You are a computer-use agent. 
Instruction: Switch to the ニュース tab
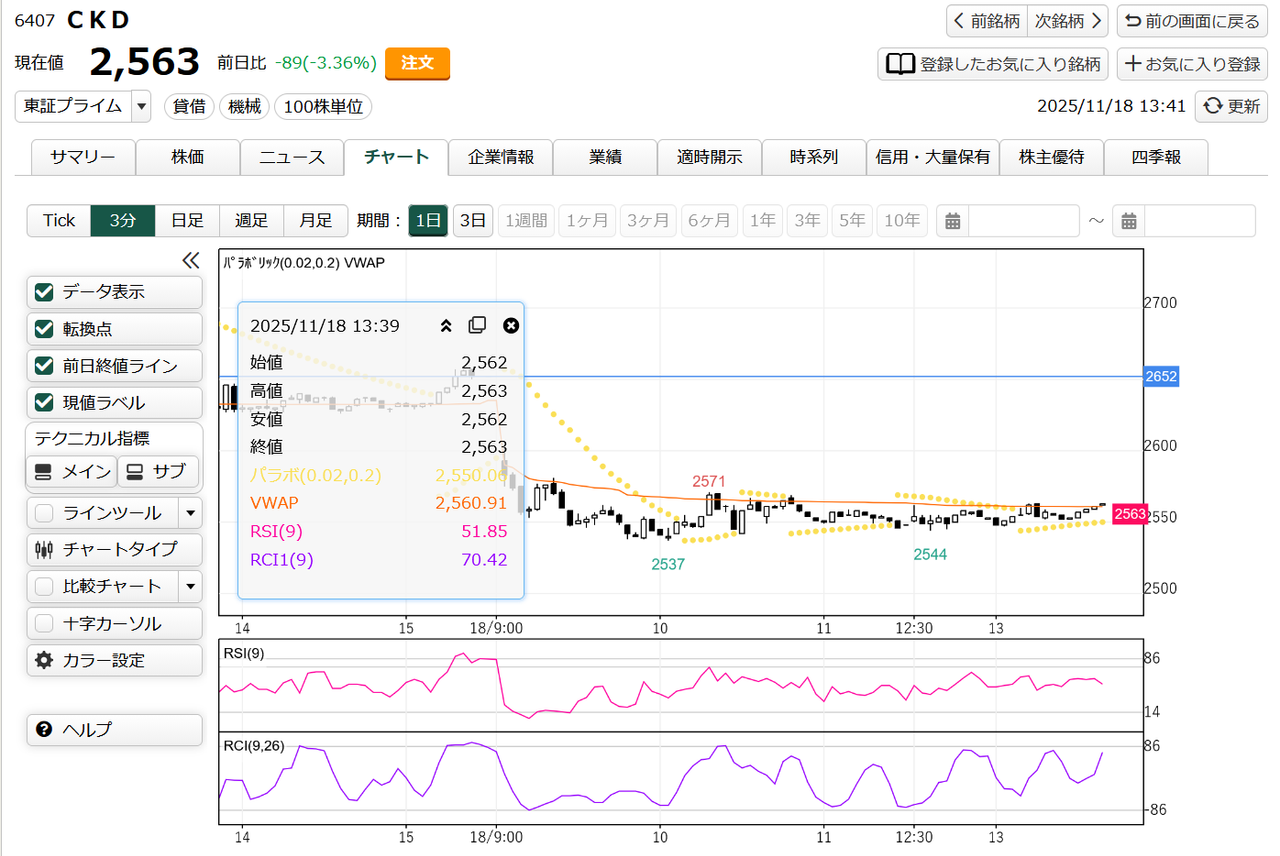click(x=292, y=157)
